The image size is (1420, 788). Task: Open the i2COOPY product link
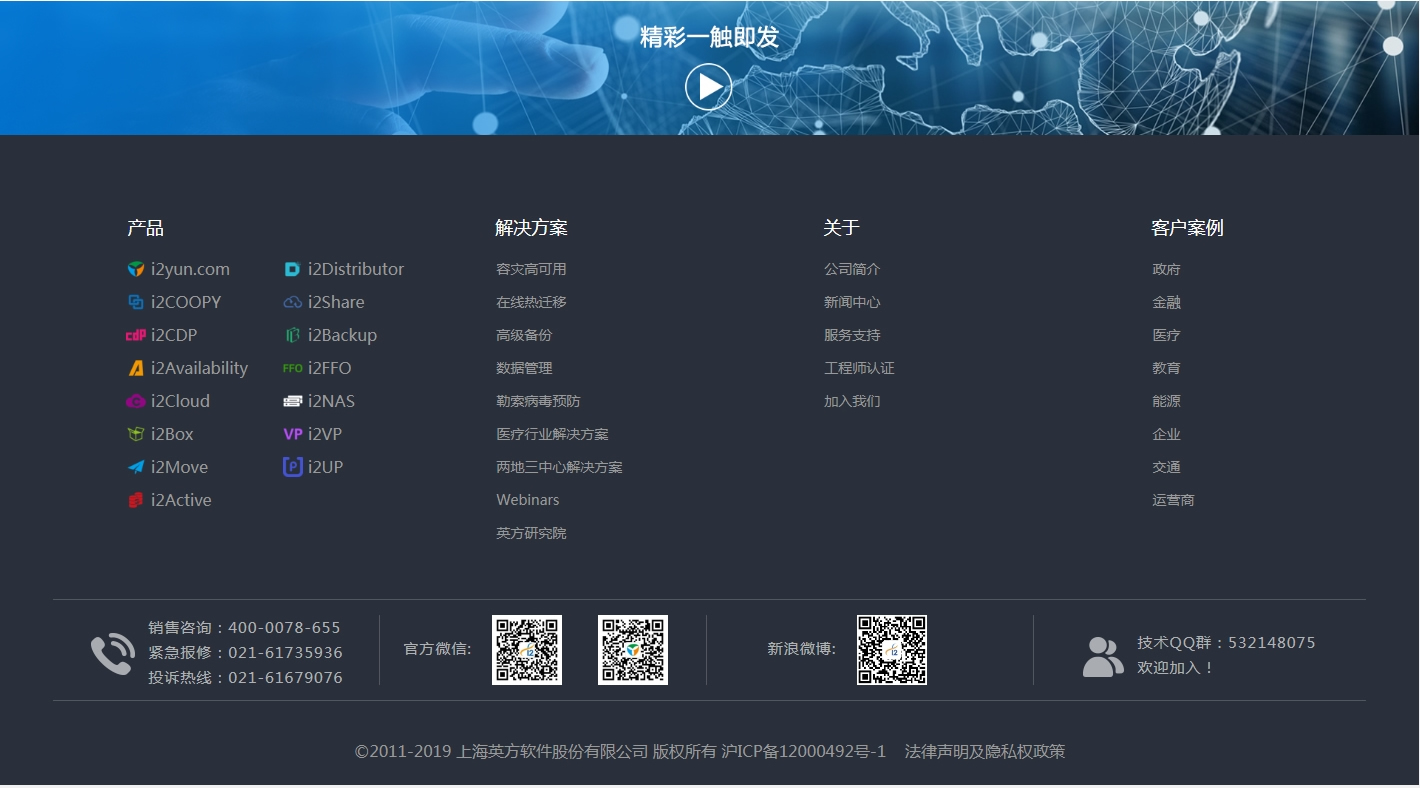click(x=186, y=302)
